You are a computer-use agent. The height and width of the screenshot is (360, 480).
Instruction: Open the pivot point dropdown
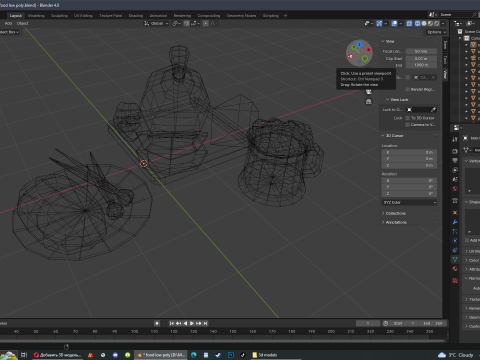(176, 23)
